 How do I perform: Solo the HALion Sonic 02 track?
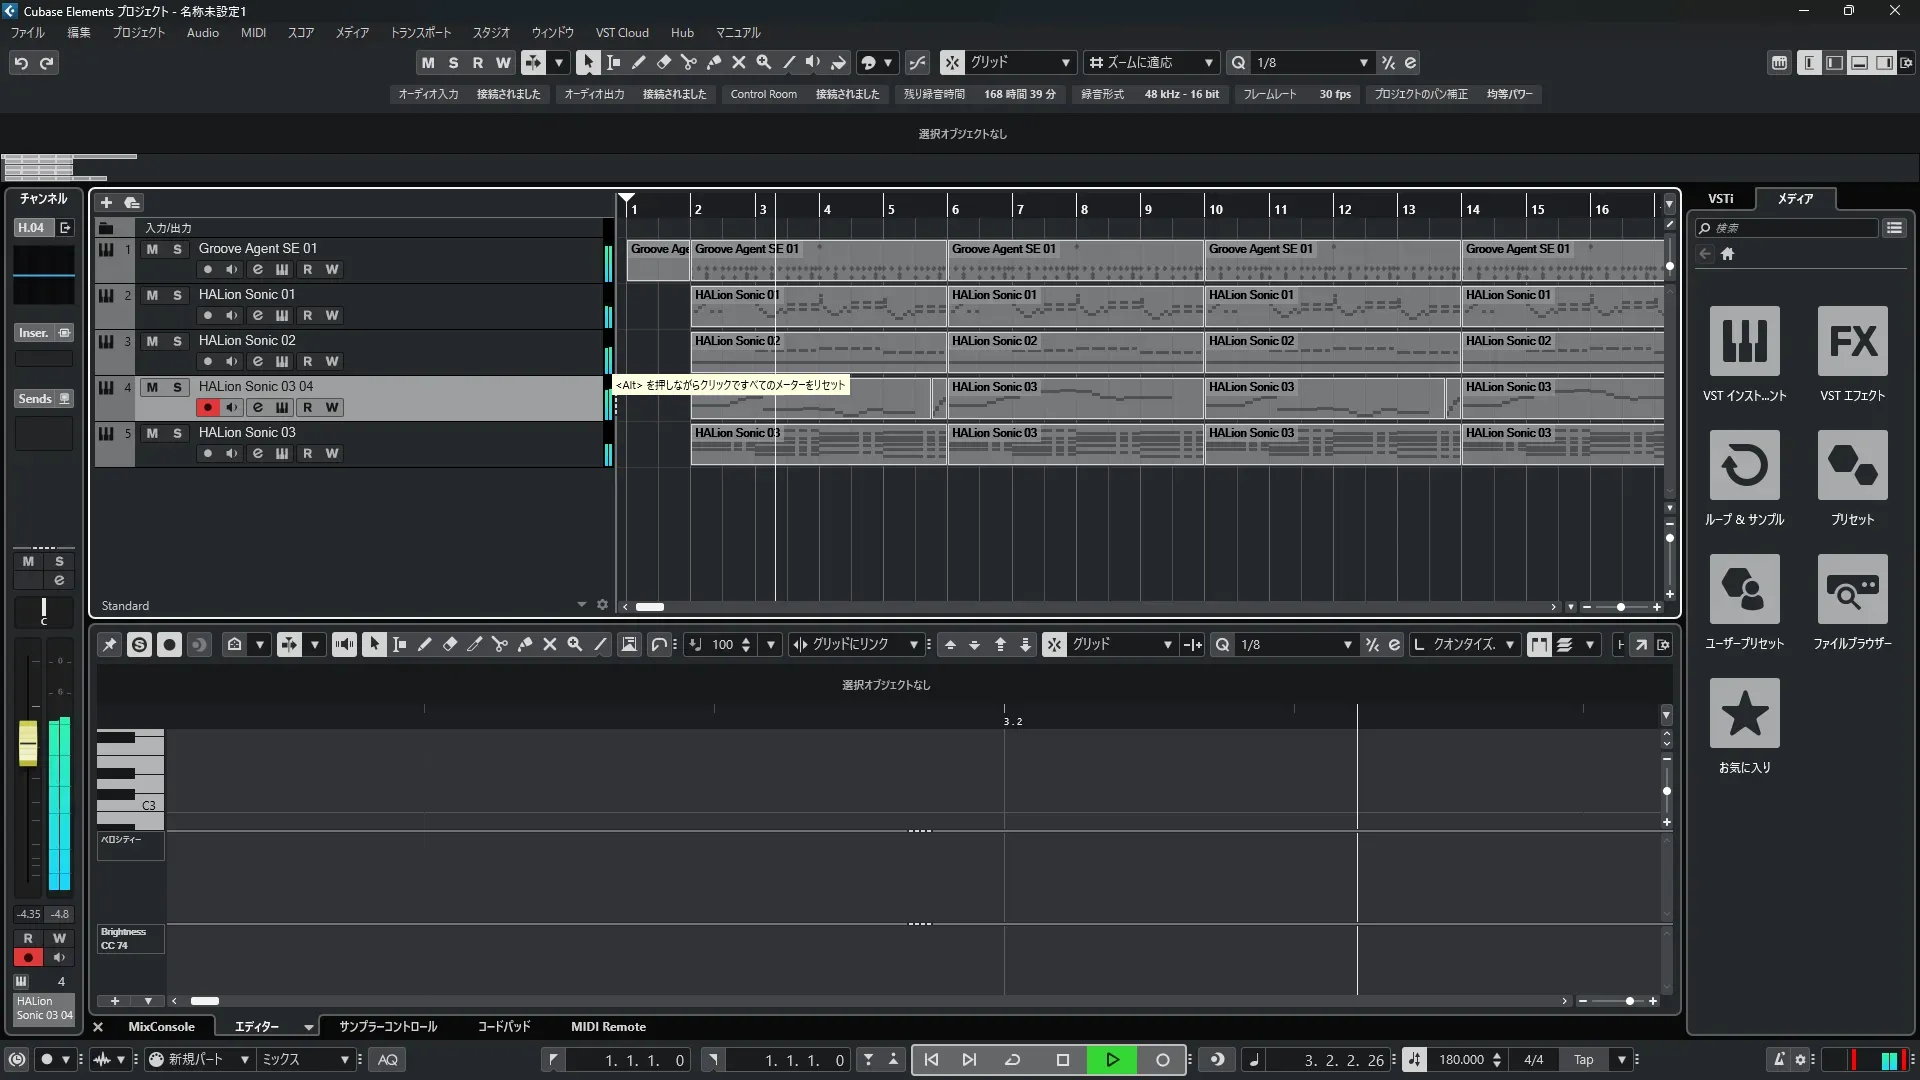177,341
